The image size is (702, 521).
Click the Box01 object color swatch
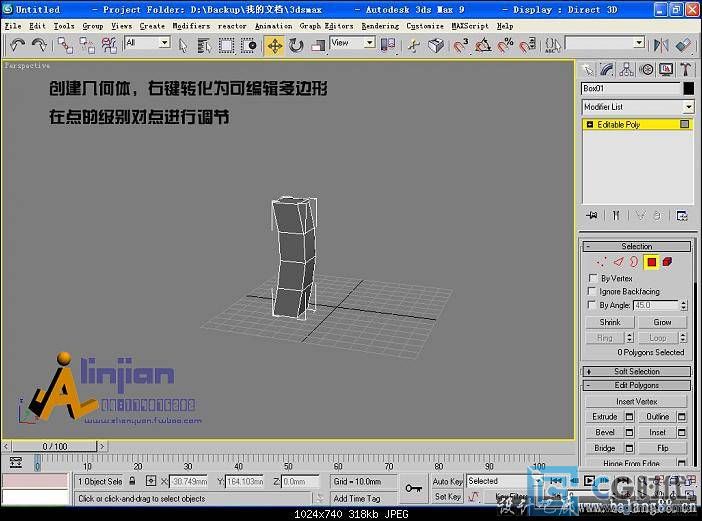(687, 88)
